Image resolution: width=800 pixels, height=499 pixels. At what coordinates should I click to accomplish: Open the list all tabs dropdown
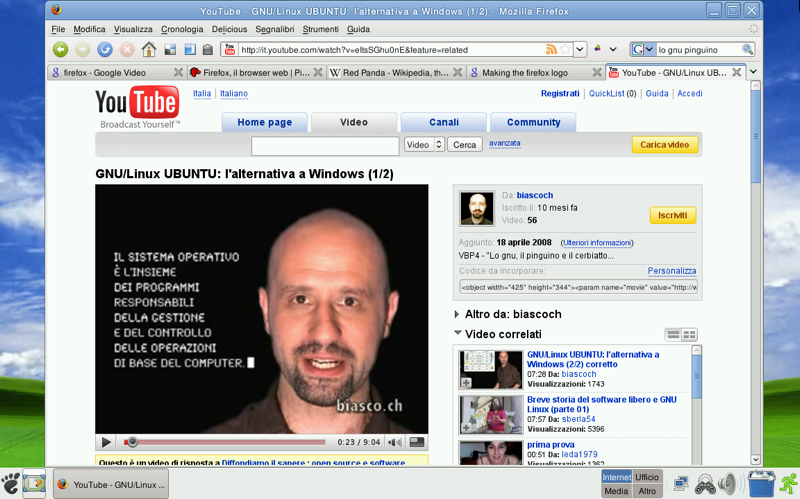point(754,72)
